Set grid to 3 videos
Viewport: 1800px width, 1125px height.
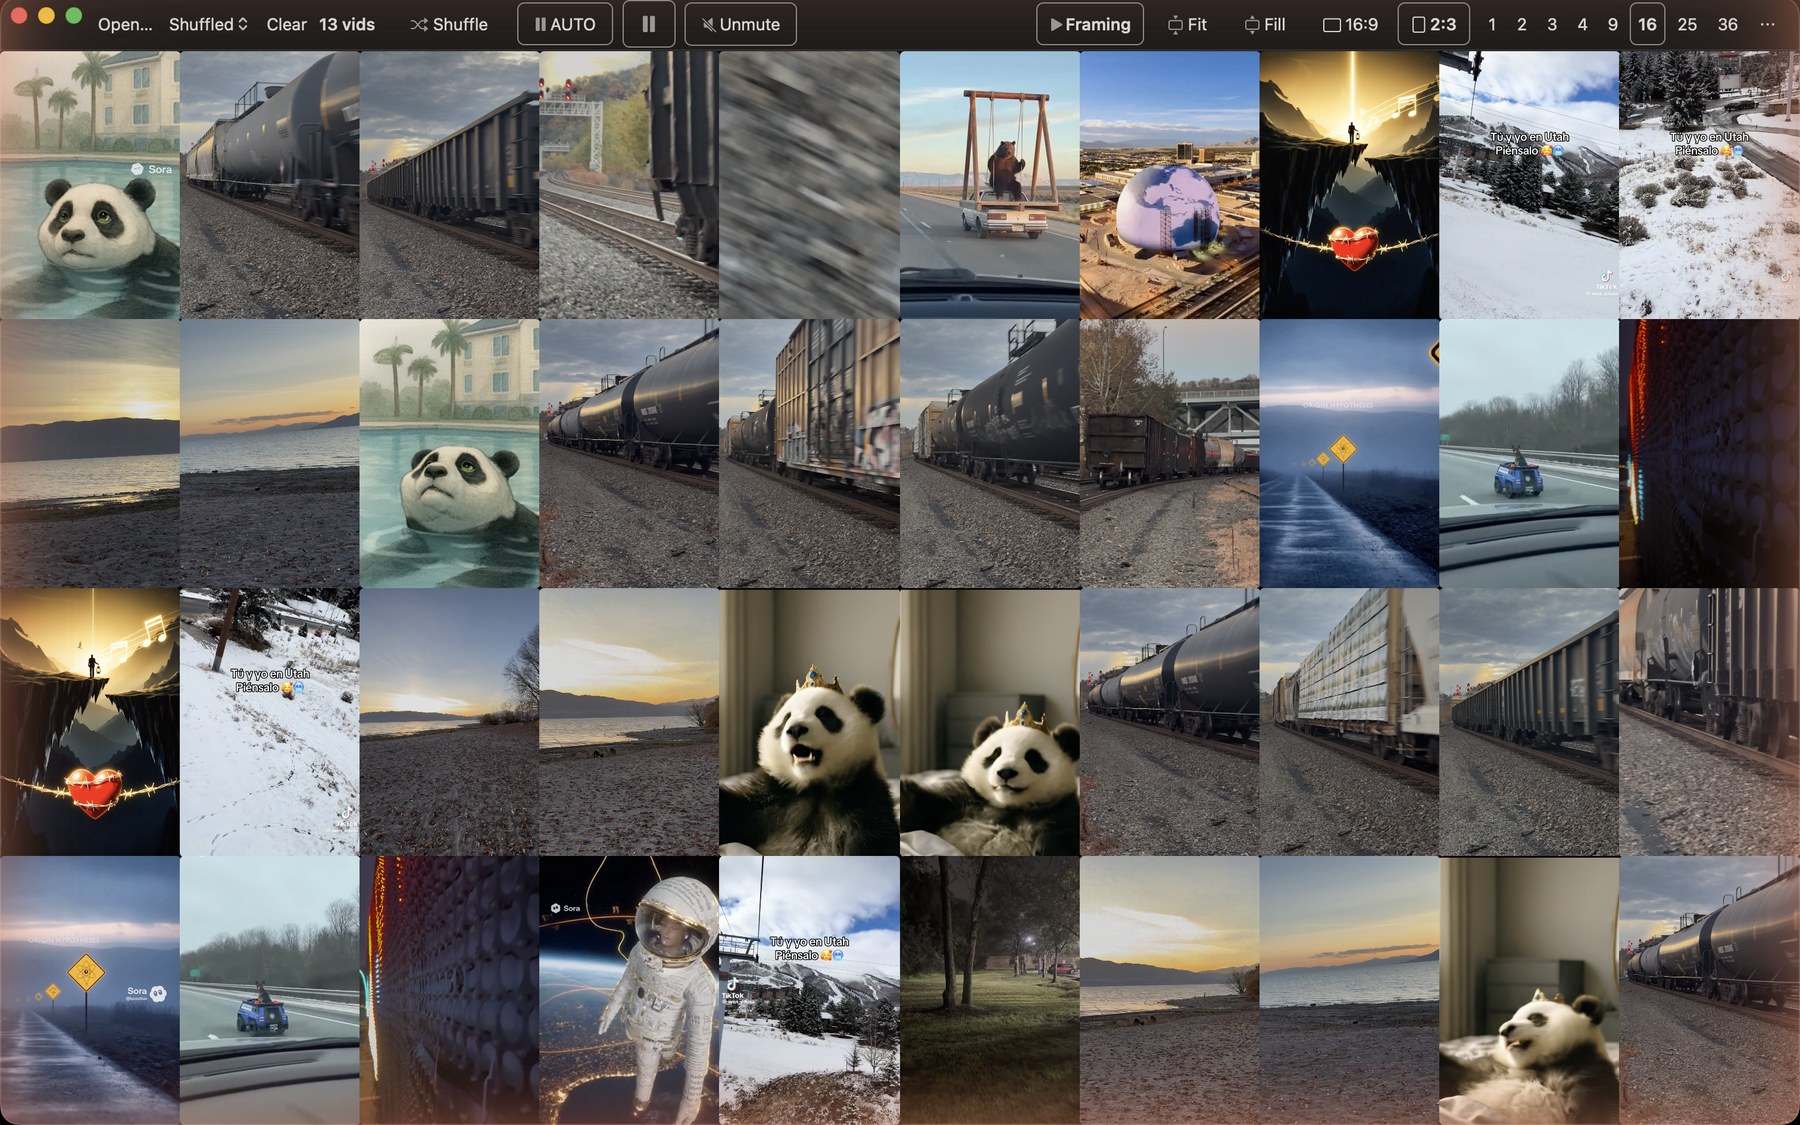pyautogui.click(x=1552, y=24)
